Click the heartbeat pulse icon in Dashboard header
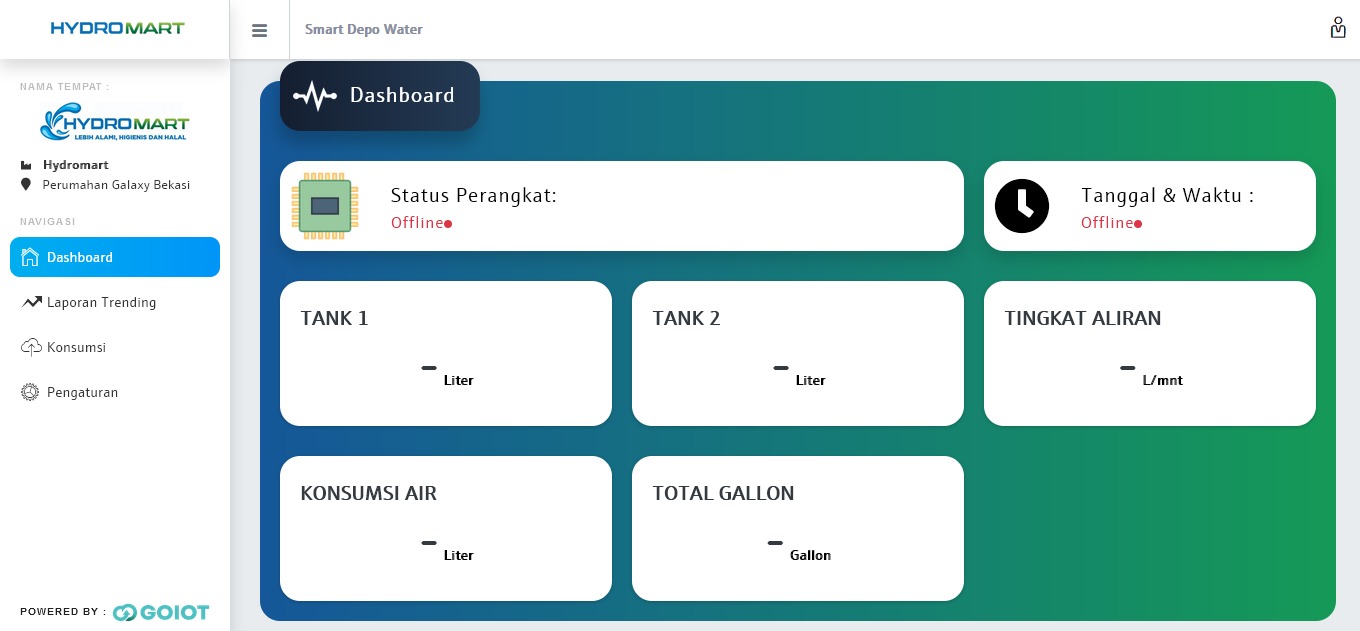The image size is (1360, 631). (315, 96)
